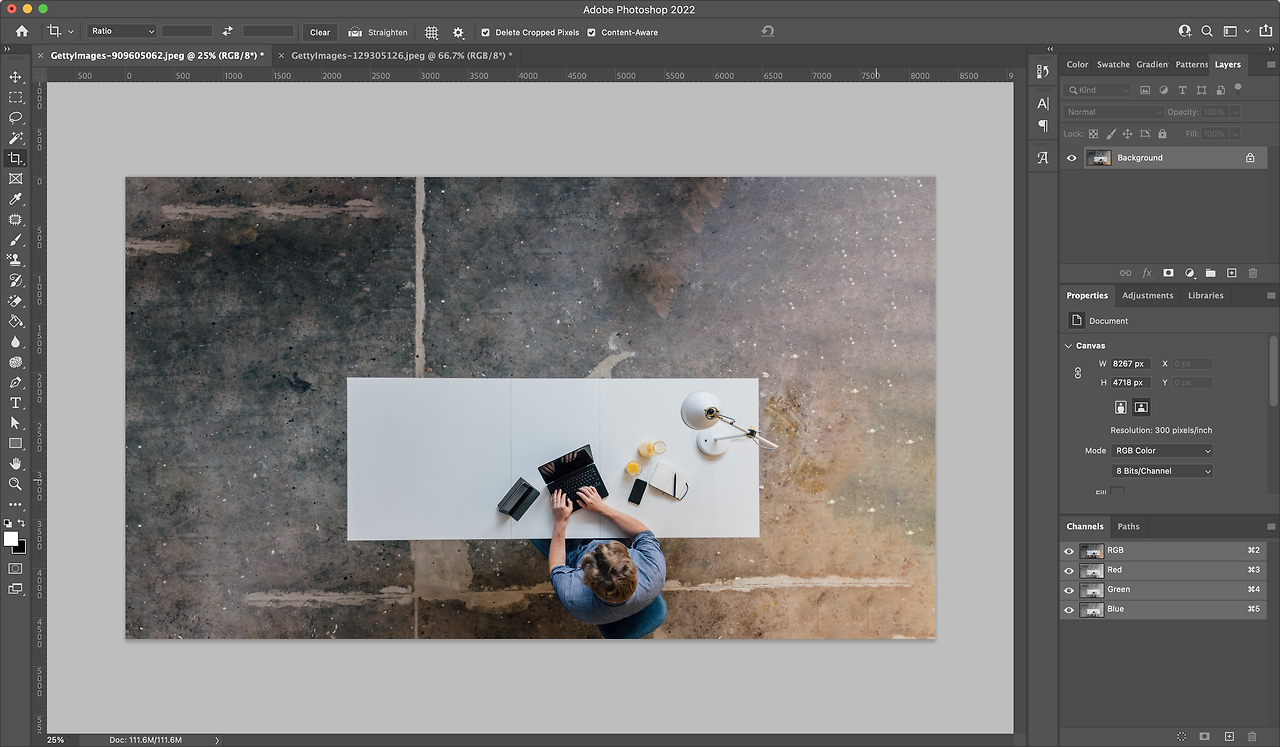The width and height of the screenshot is (1280, 747).
Task: Select the Lasso tool
Action: coord(15,118)
